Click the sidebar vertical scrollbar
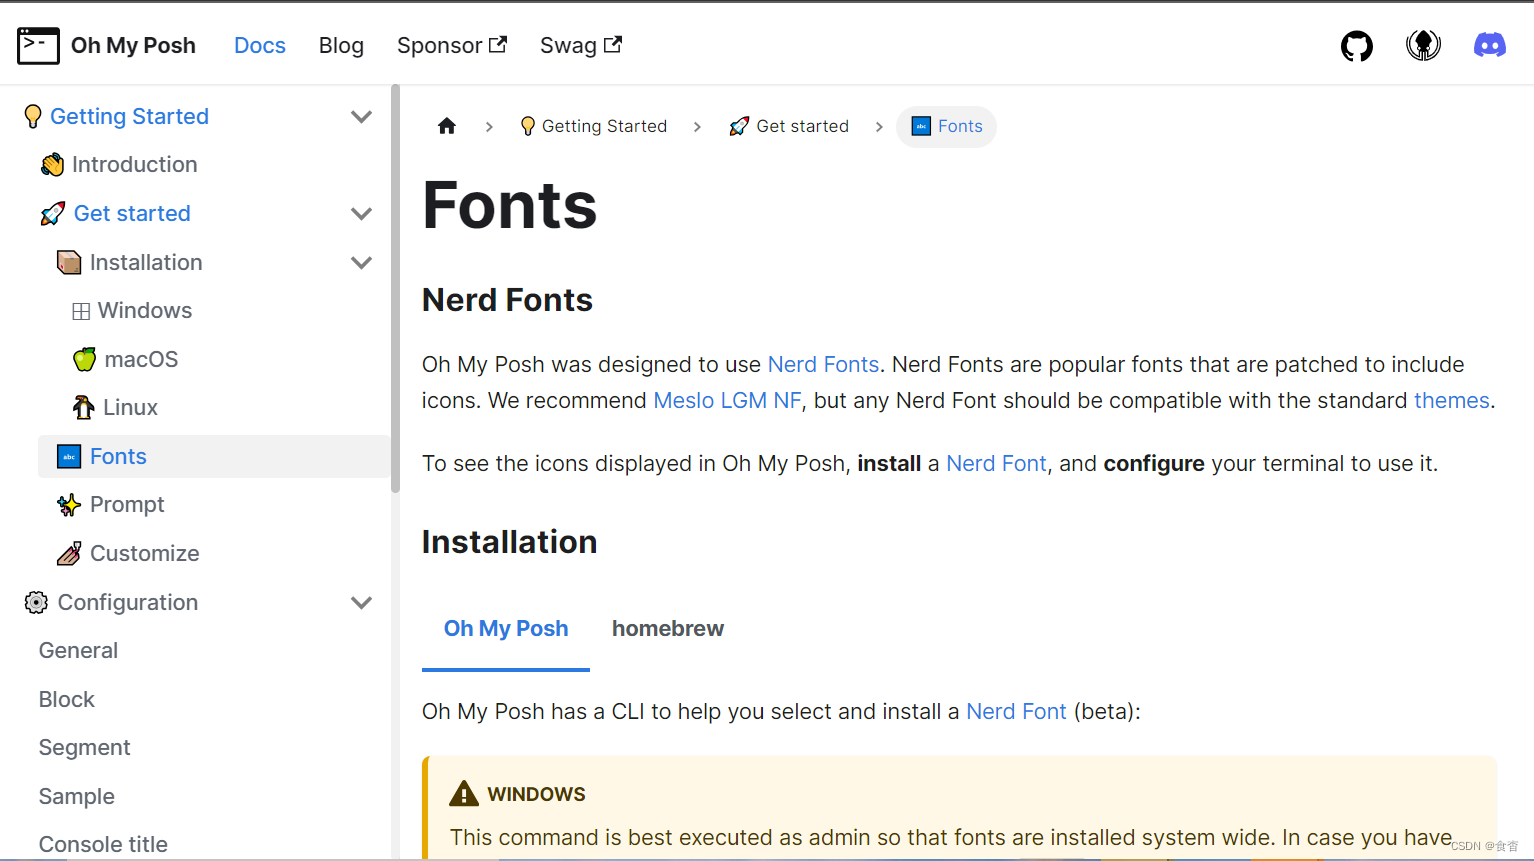The height and width of the screenshot is (861, 1534). point(395,290)
